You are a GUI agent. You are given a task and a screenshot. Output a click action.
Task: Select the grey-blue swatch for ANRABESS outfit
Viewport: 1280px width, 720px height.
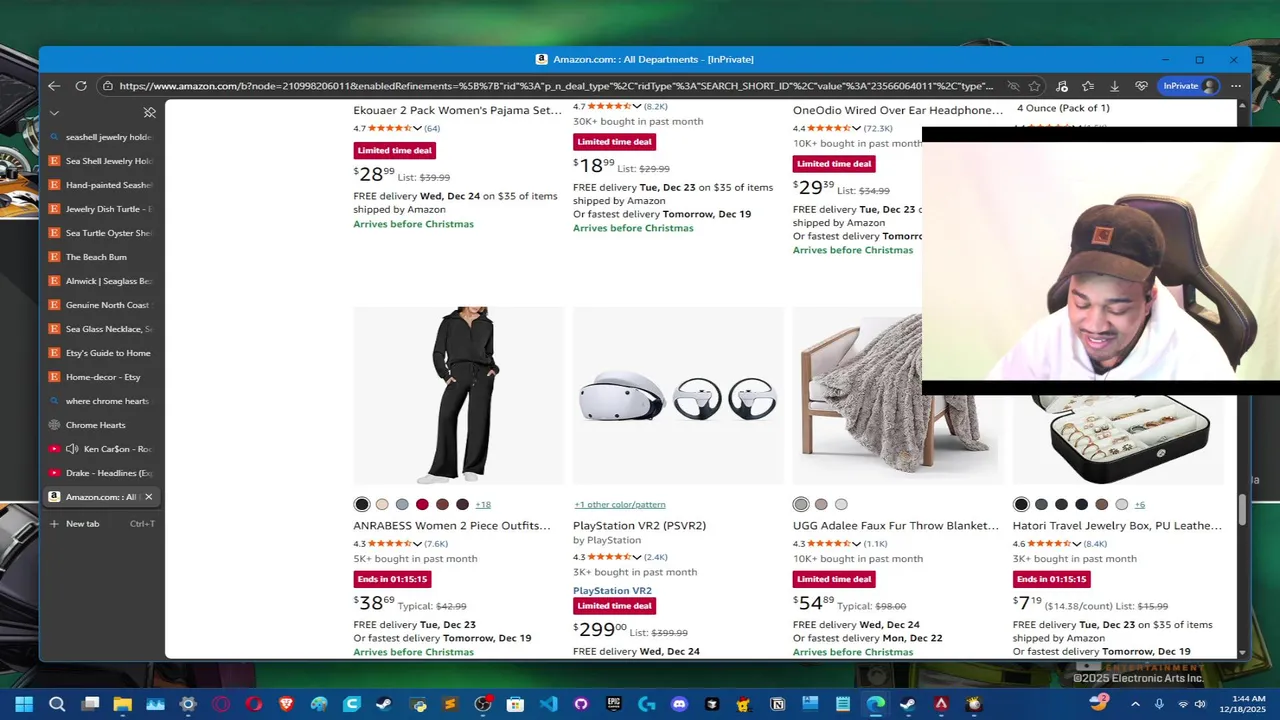[x=402, y=504]
